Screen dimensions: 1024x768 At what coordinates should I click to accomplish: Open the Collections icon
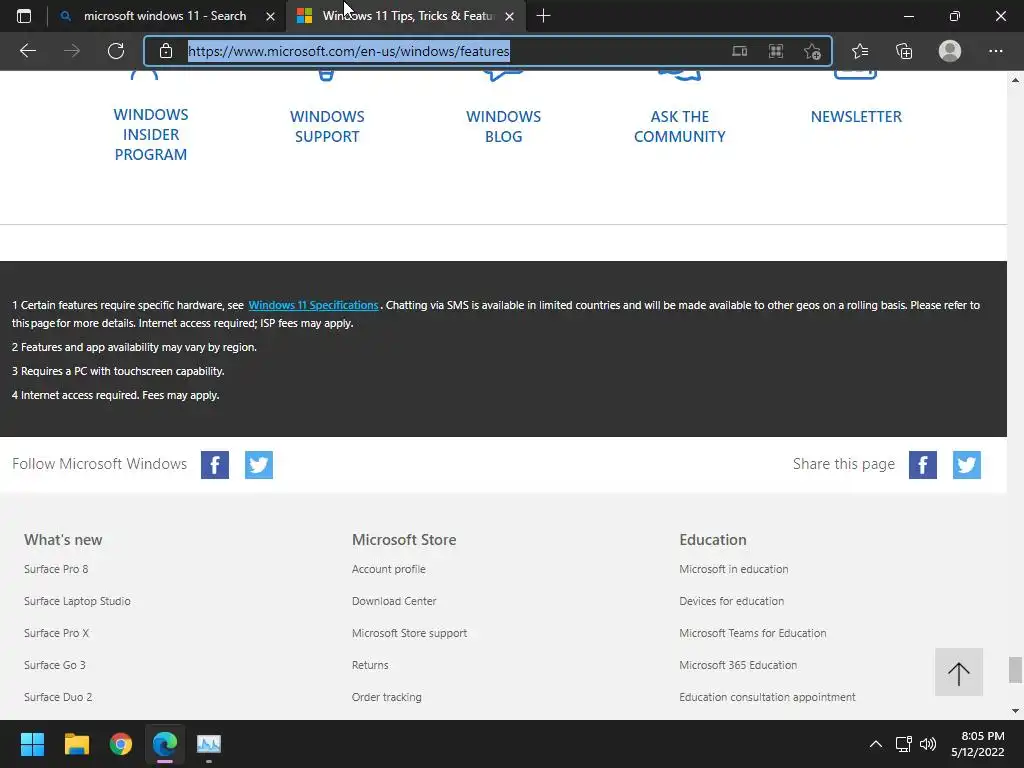[904, 51]
